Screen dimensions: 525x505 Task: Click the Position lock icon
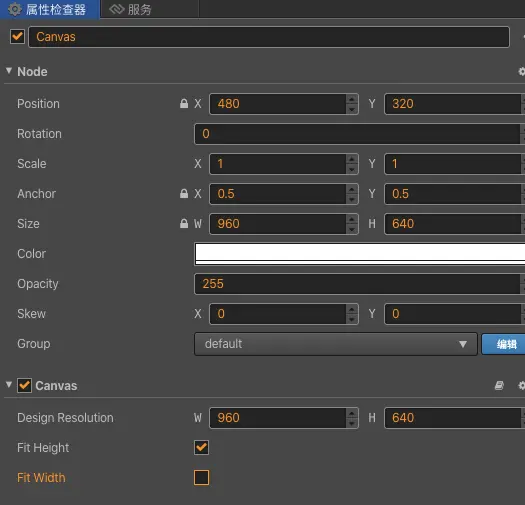click(x=184, y=103)
